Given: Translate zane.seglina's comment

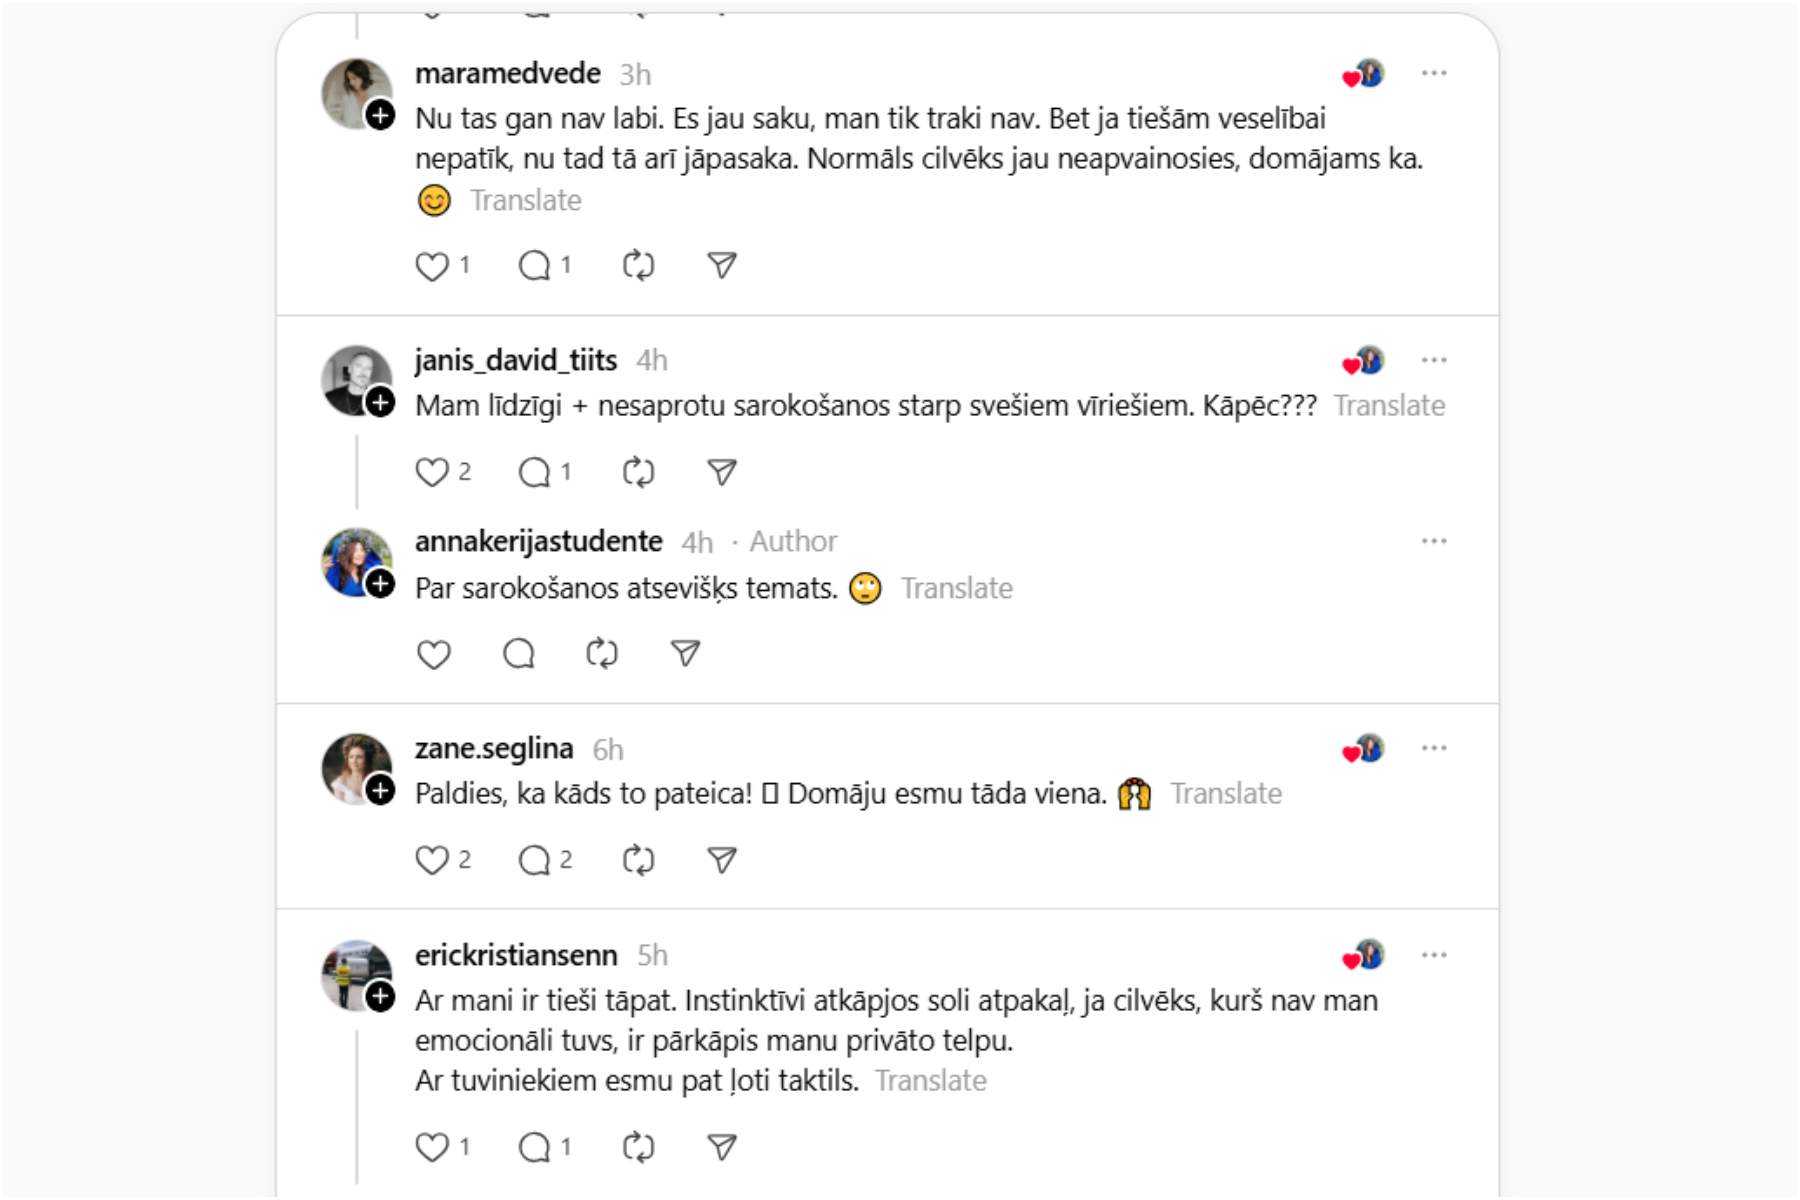Looking at the screenshot, I should click(1226, 794).
